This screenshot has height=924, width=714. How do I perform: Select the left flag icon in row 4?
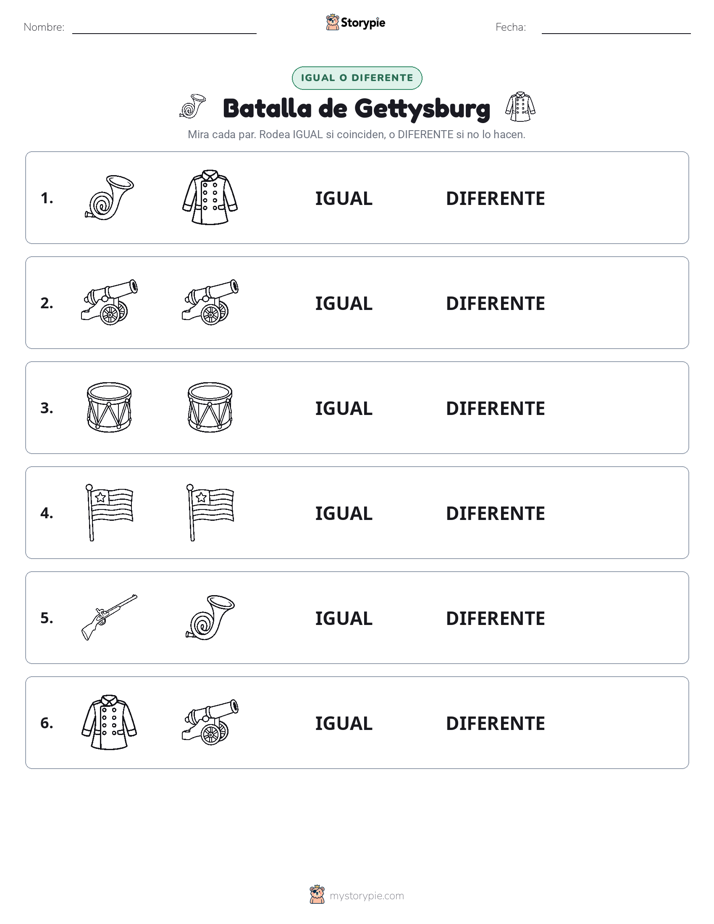(110, 512)
